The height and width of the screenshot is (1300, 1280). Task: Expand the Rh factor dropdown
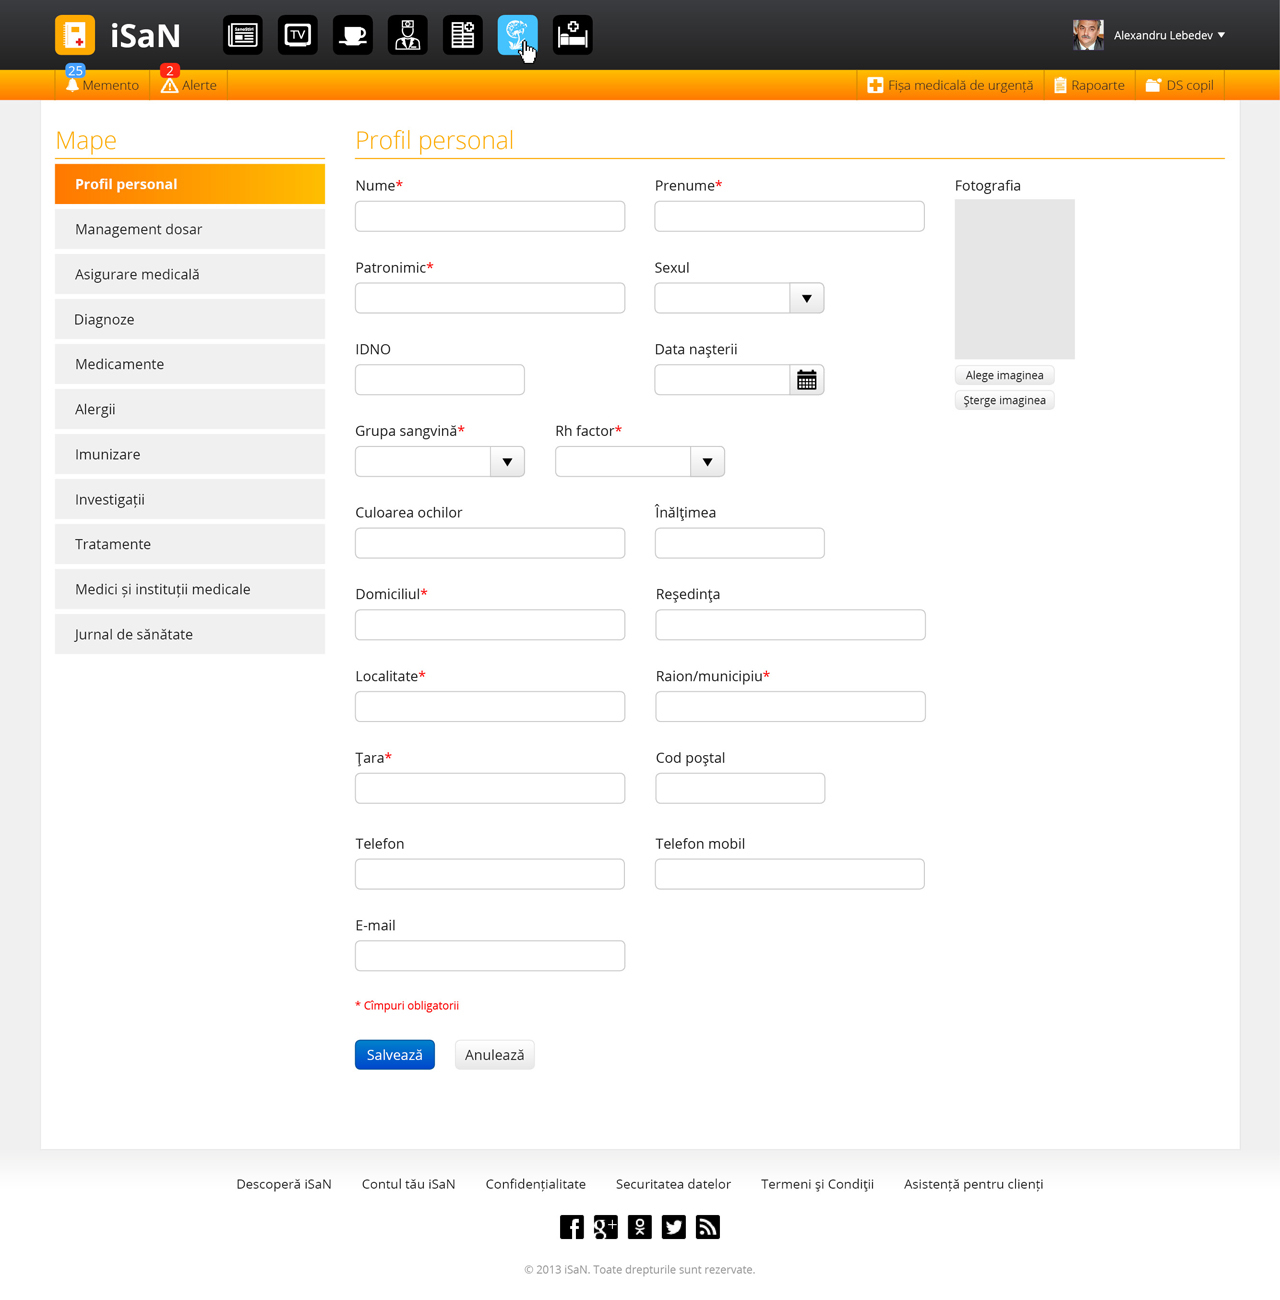[707, 462]
